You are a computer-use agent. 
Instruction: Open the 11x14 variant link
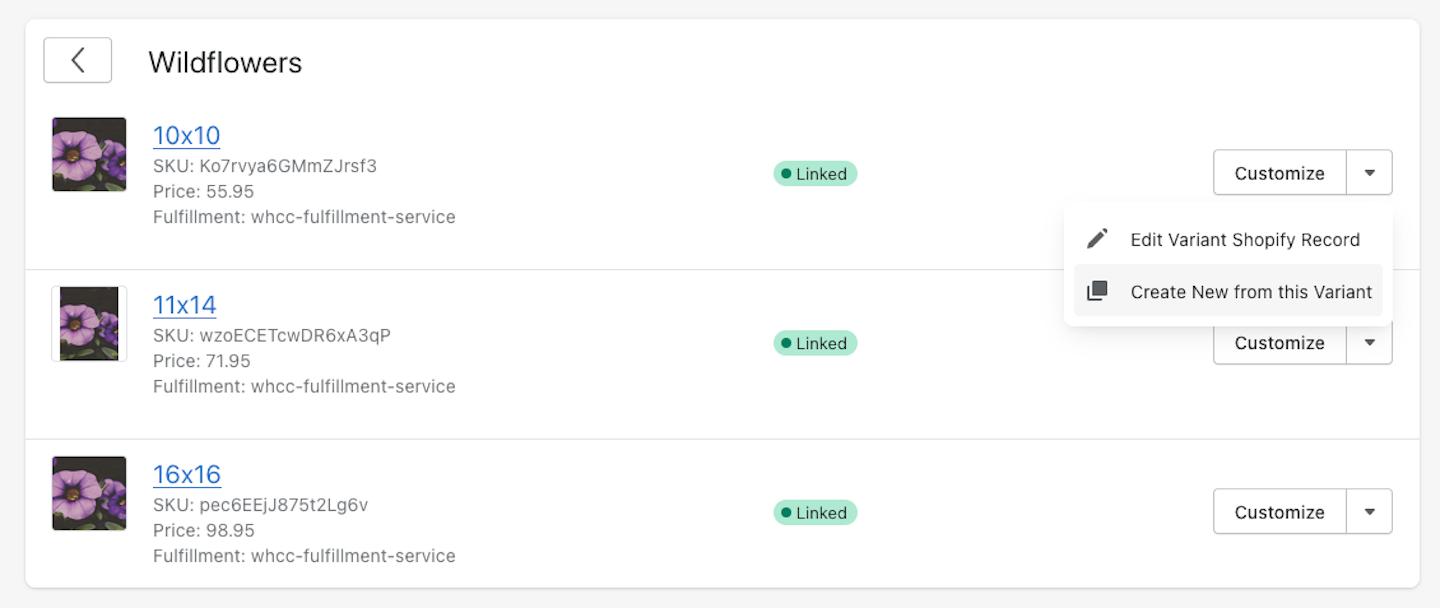(185, 305)
